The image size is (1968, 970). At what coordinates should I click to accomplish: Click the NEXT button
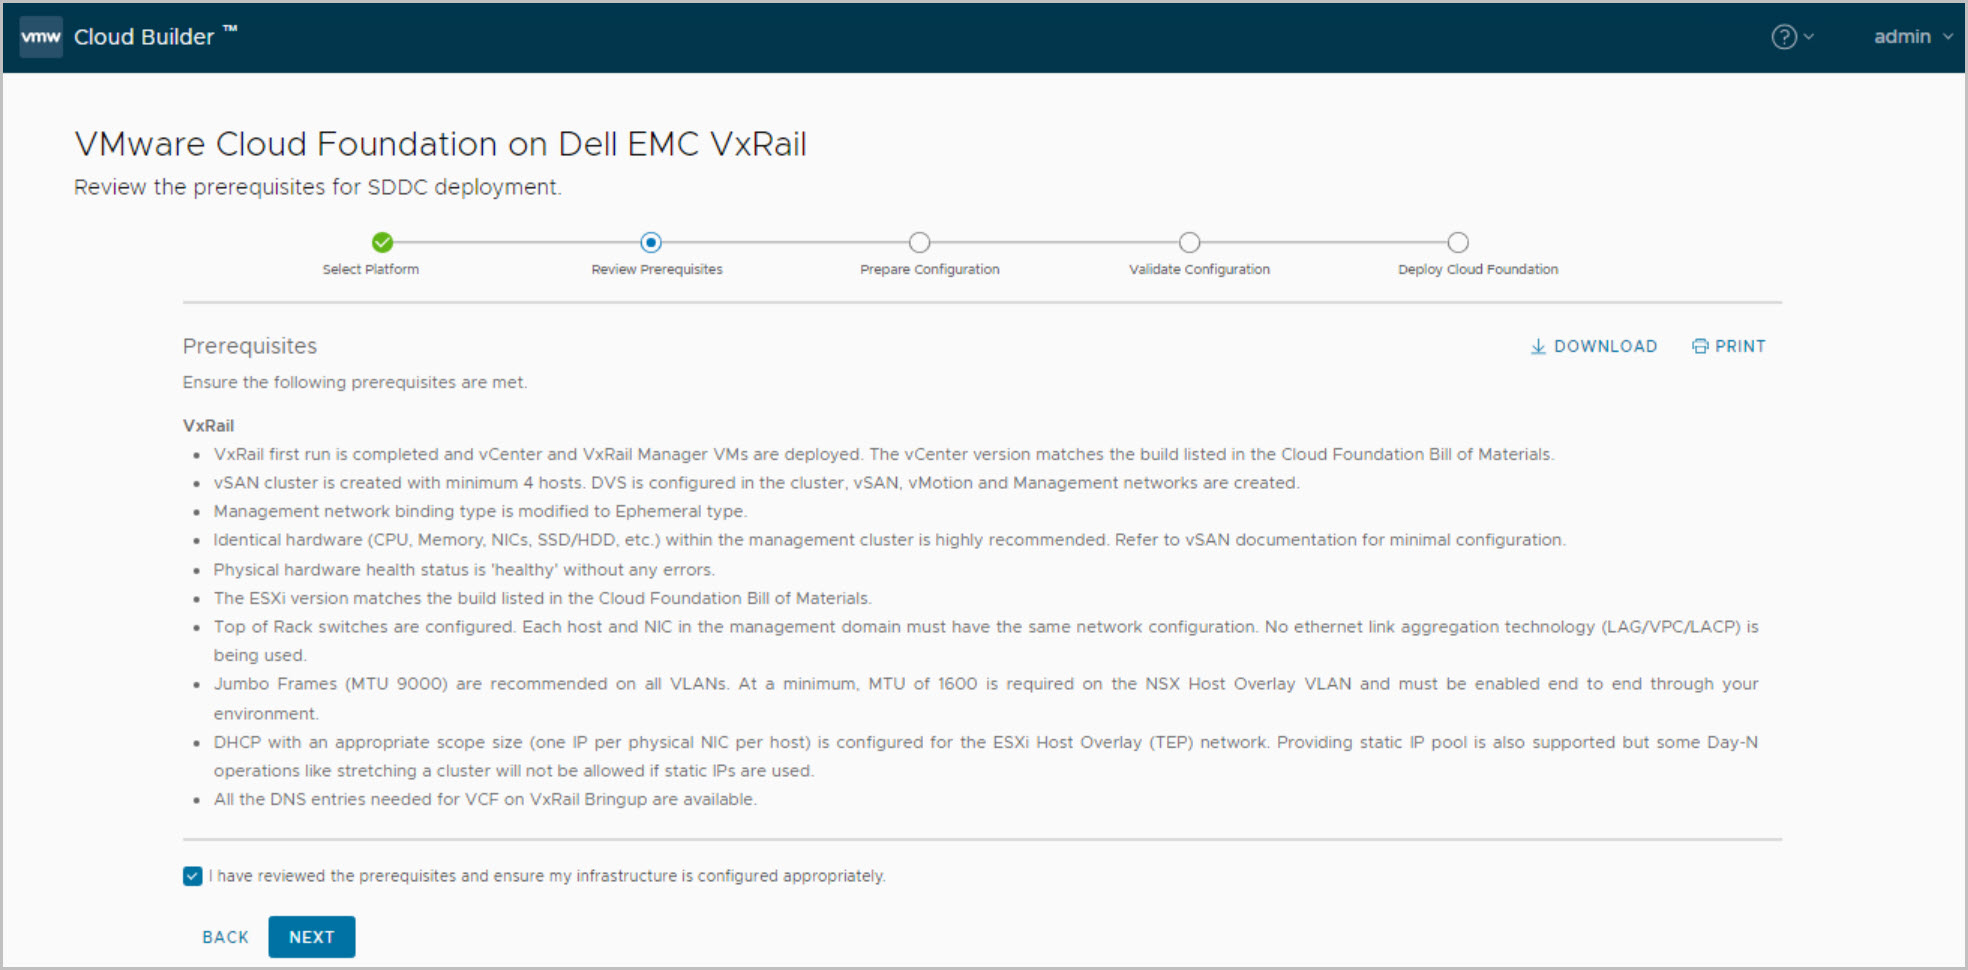(x=312, y=937)
